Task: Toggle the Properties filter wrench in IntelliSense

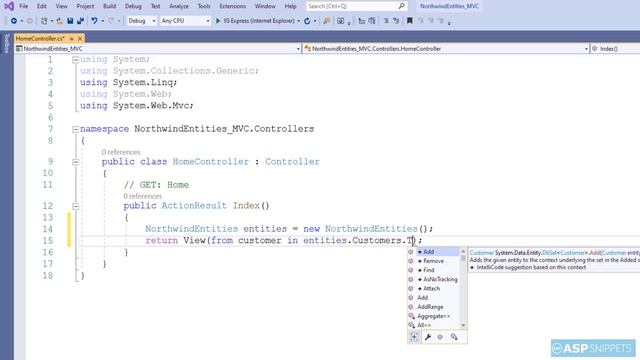Action: click(x=428, y=337)
